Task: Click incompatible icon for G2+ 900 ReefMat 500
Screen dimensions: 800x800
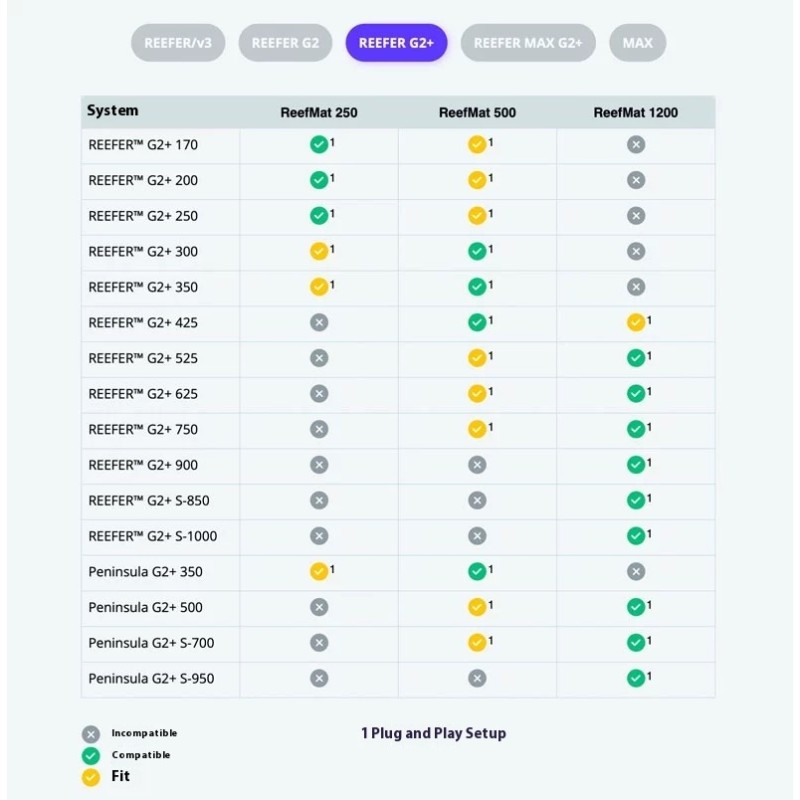Action: click(477, 465)
